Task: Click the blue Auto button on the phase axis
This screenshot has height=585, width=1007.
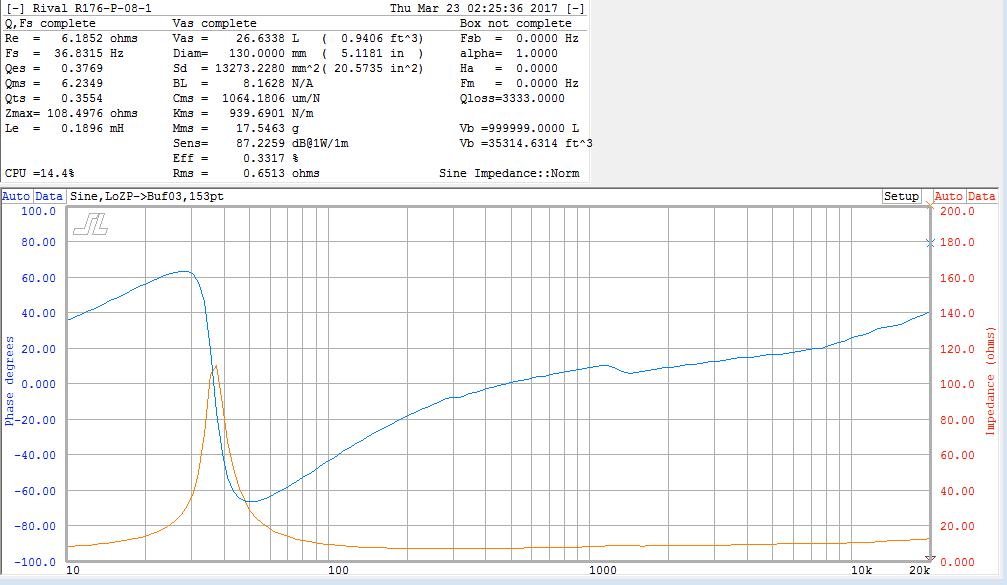Action: tap(16, 196)
